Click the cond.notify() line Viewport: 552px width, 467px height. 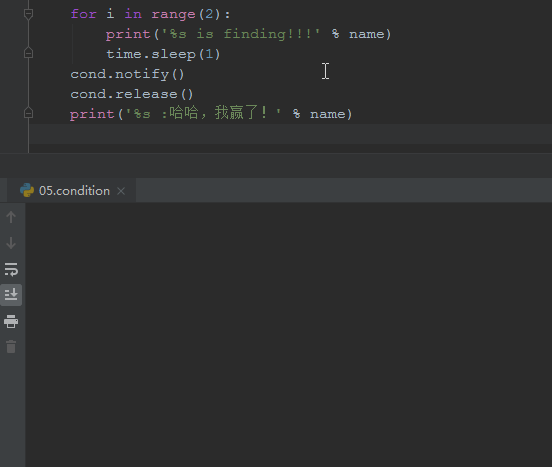click(127, 74)
